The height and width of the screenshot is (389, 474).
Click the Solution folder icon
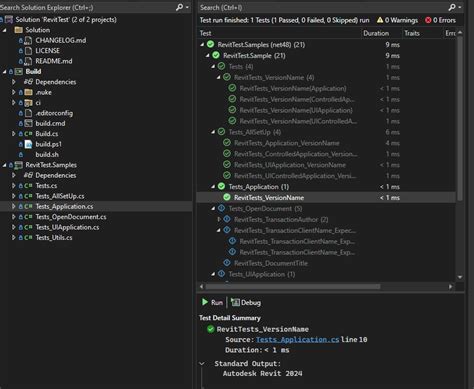point(18,30)
